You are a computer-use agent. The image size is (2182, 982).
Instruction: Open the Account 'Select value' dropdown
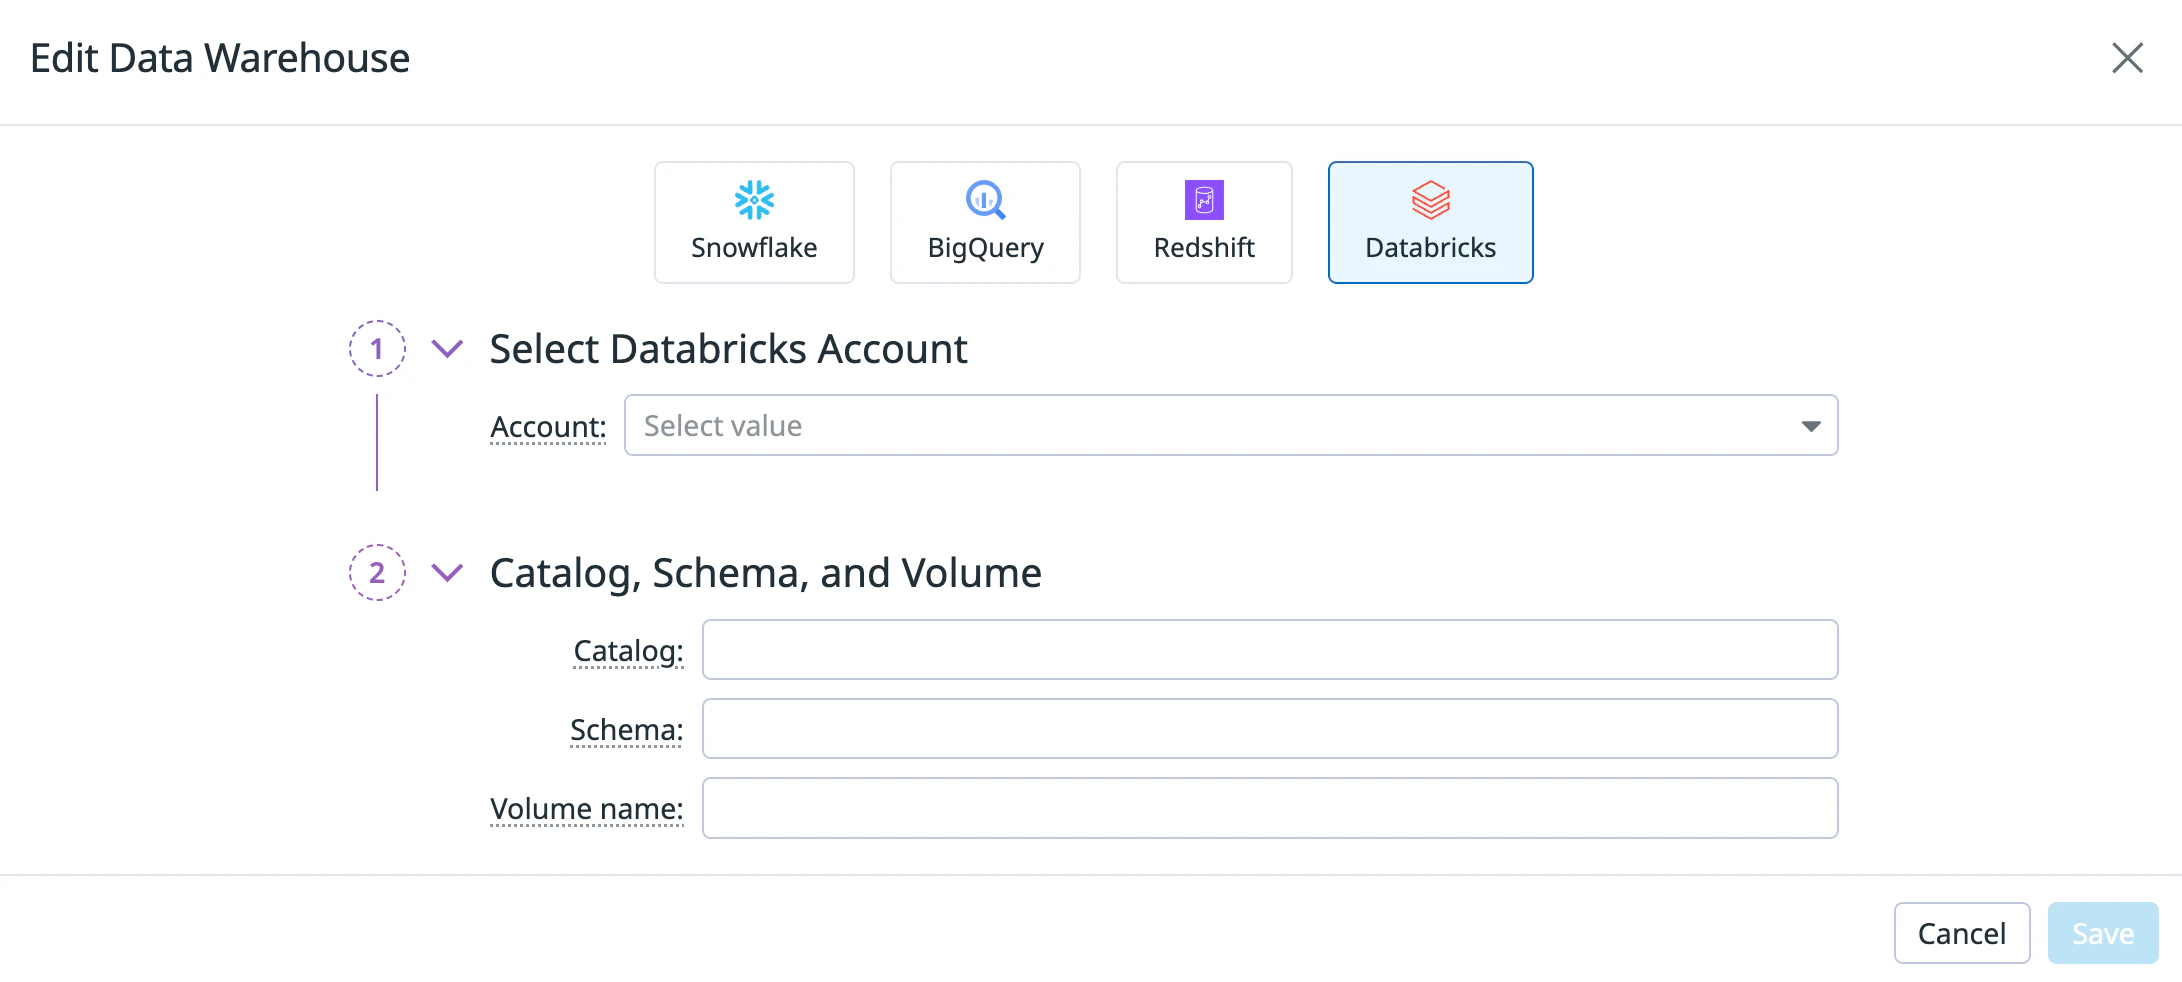(1200, 426)
